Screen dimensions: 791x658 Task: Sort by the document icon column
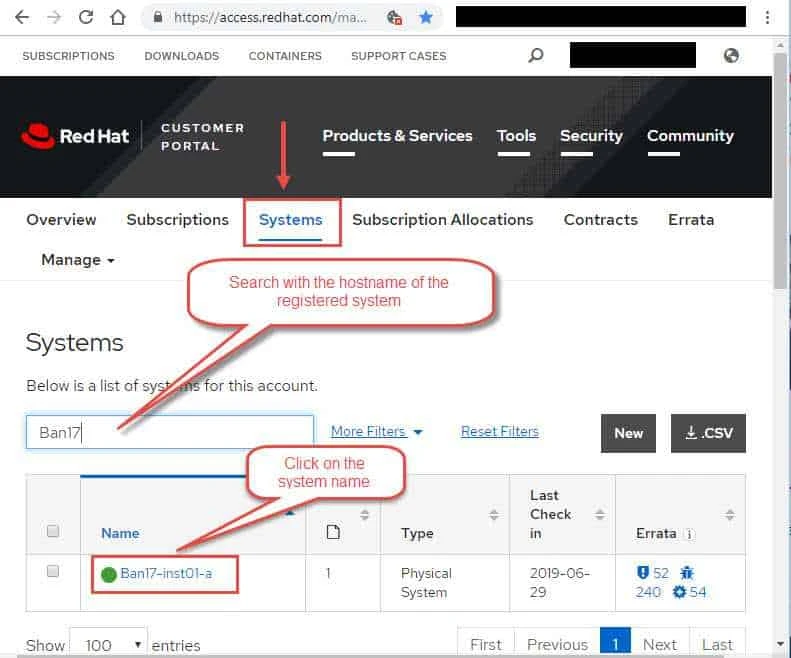pos(364,515)
